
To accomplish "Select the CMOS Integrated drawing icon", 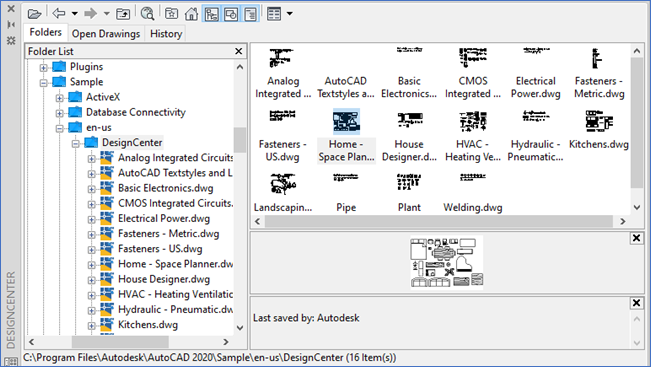I will (472, 58).
